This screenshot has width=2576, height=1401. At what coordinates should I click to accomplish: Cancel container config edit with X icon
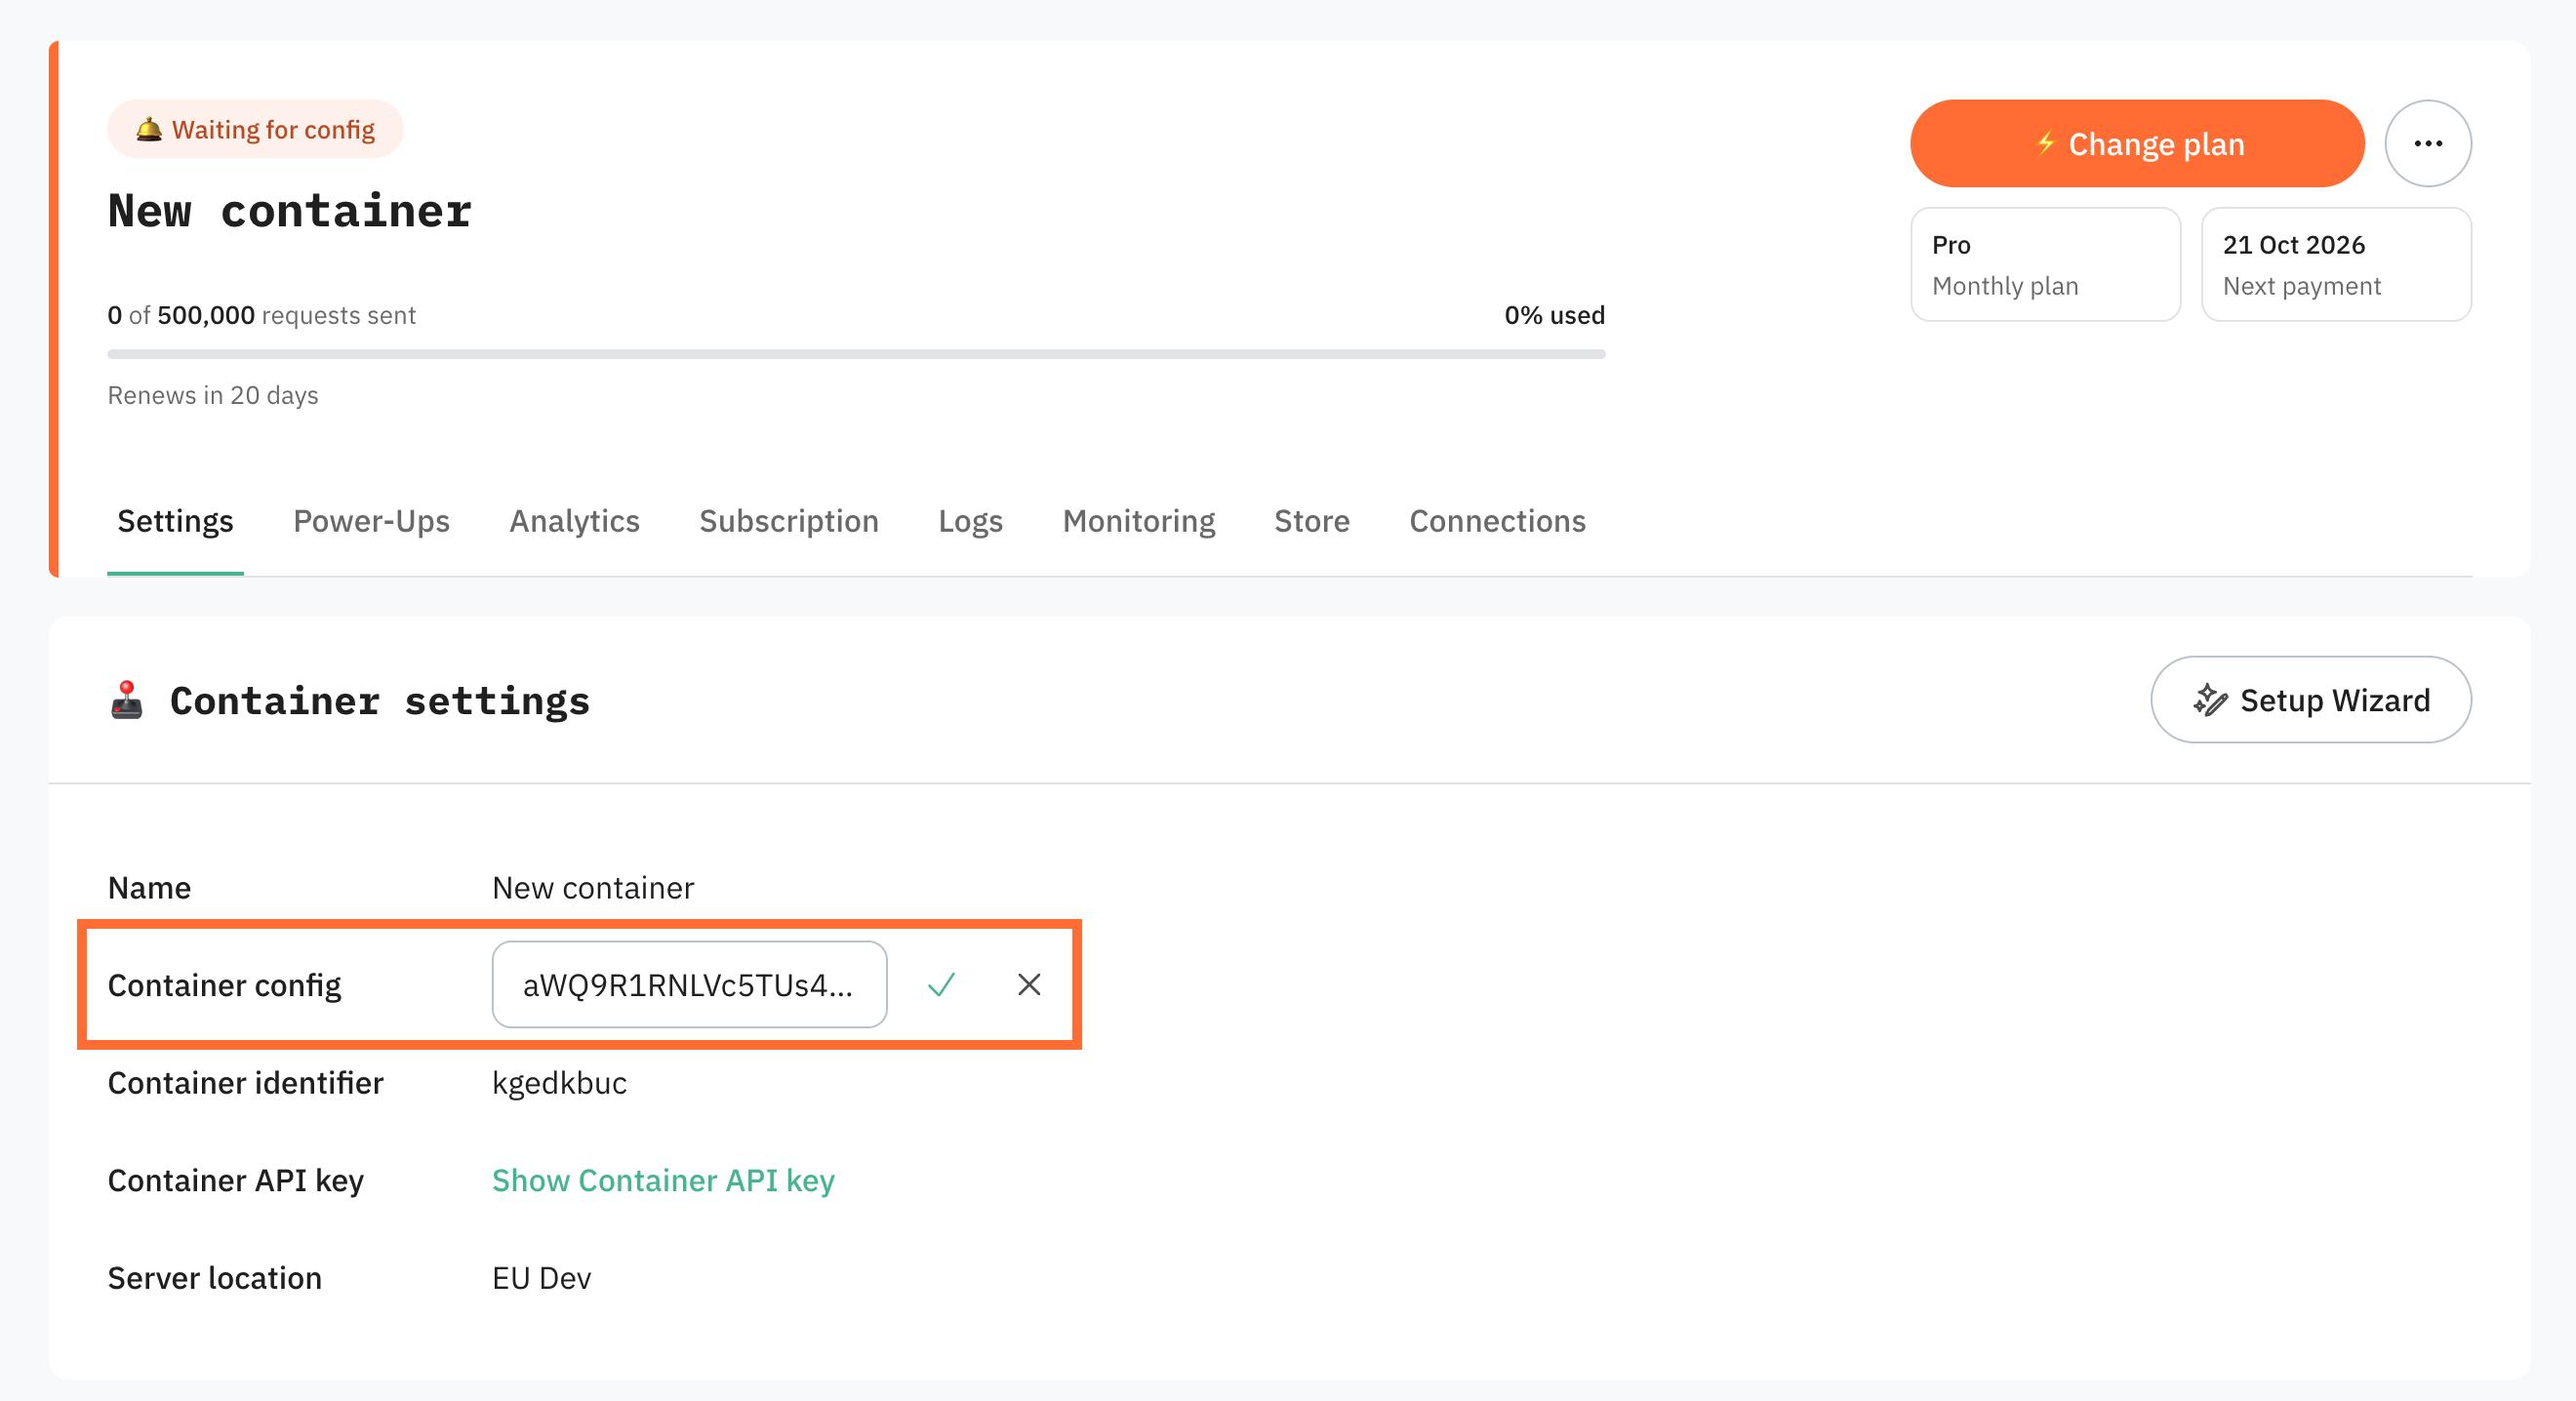click(x=1029, y=985)
